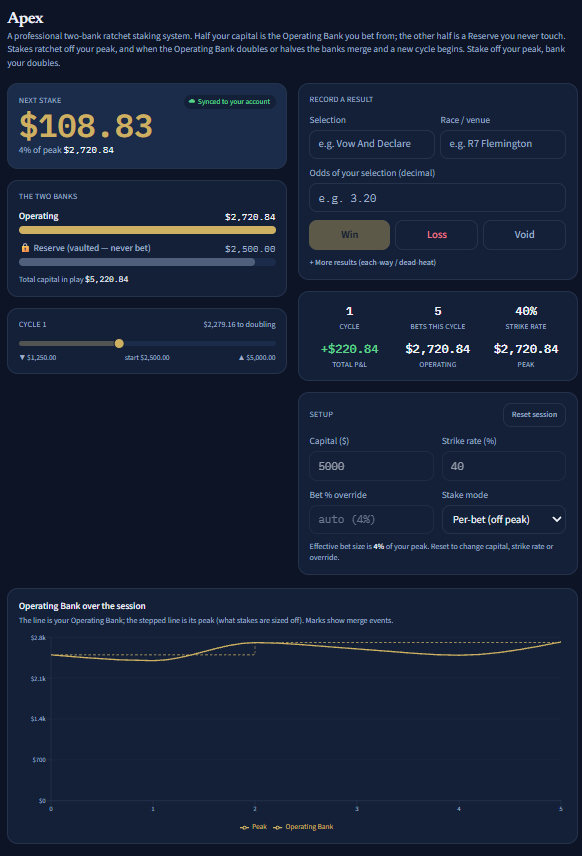Image resolution: width=582 pixels, height=856 pixels.
Task: Click the $2,279.16 to doubling text
Action: coord(239,325)
